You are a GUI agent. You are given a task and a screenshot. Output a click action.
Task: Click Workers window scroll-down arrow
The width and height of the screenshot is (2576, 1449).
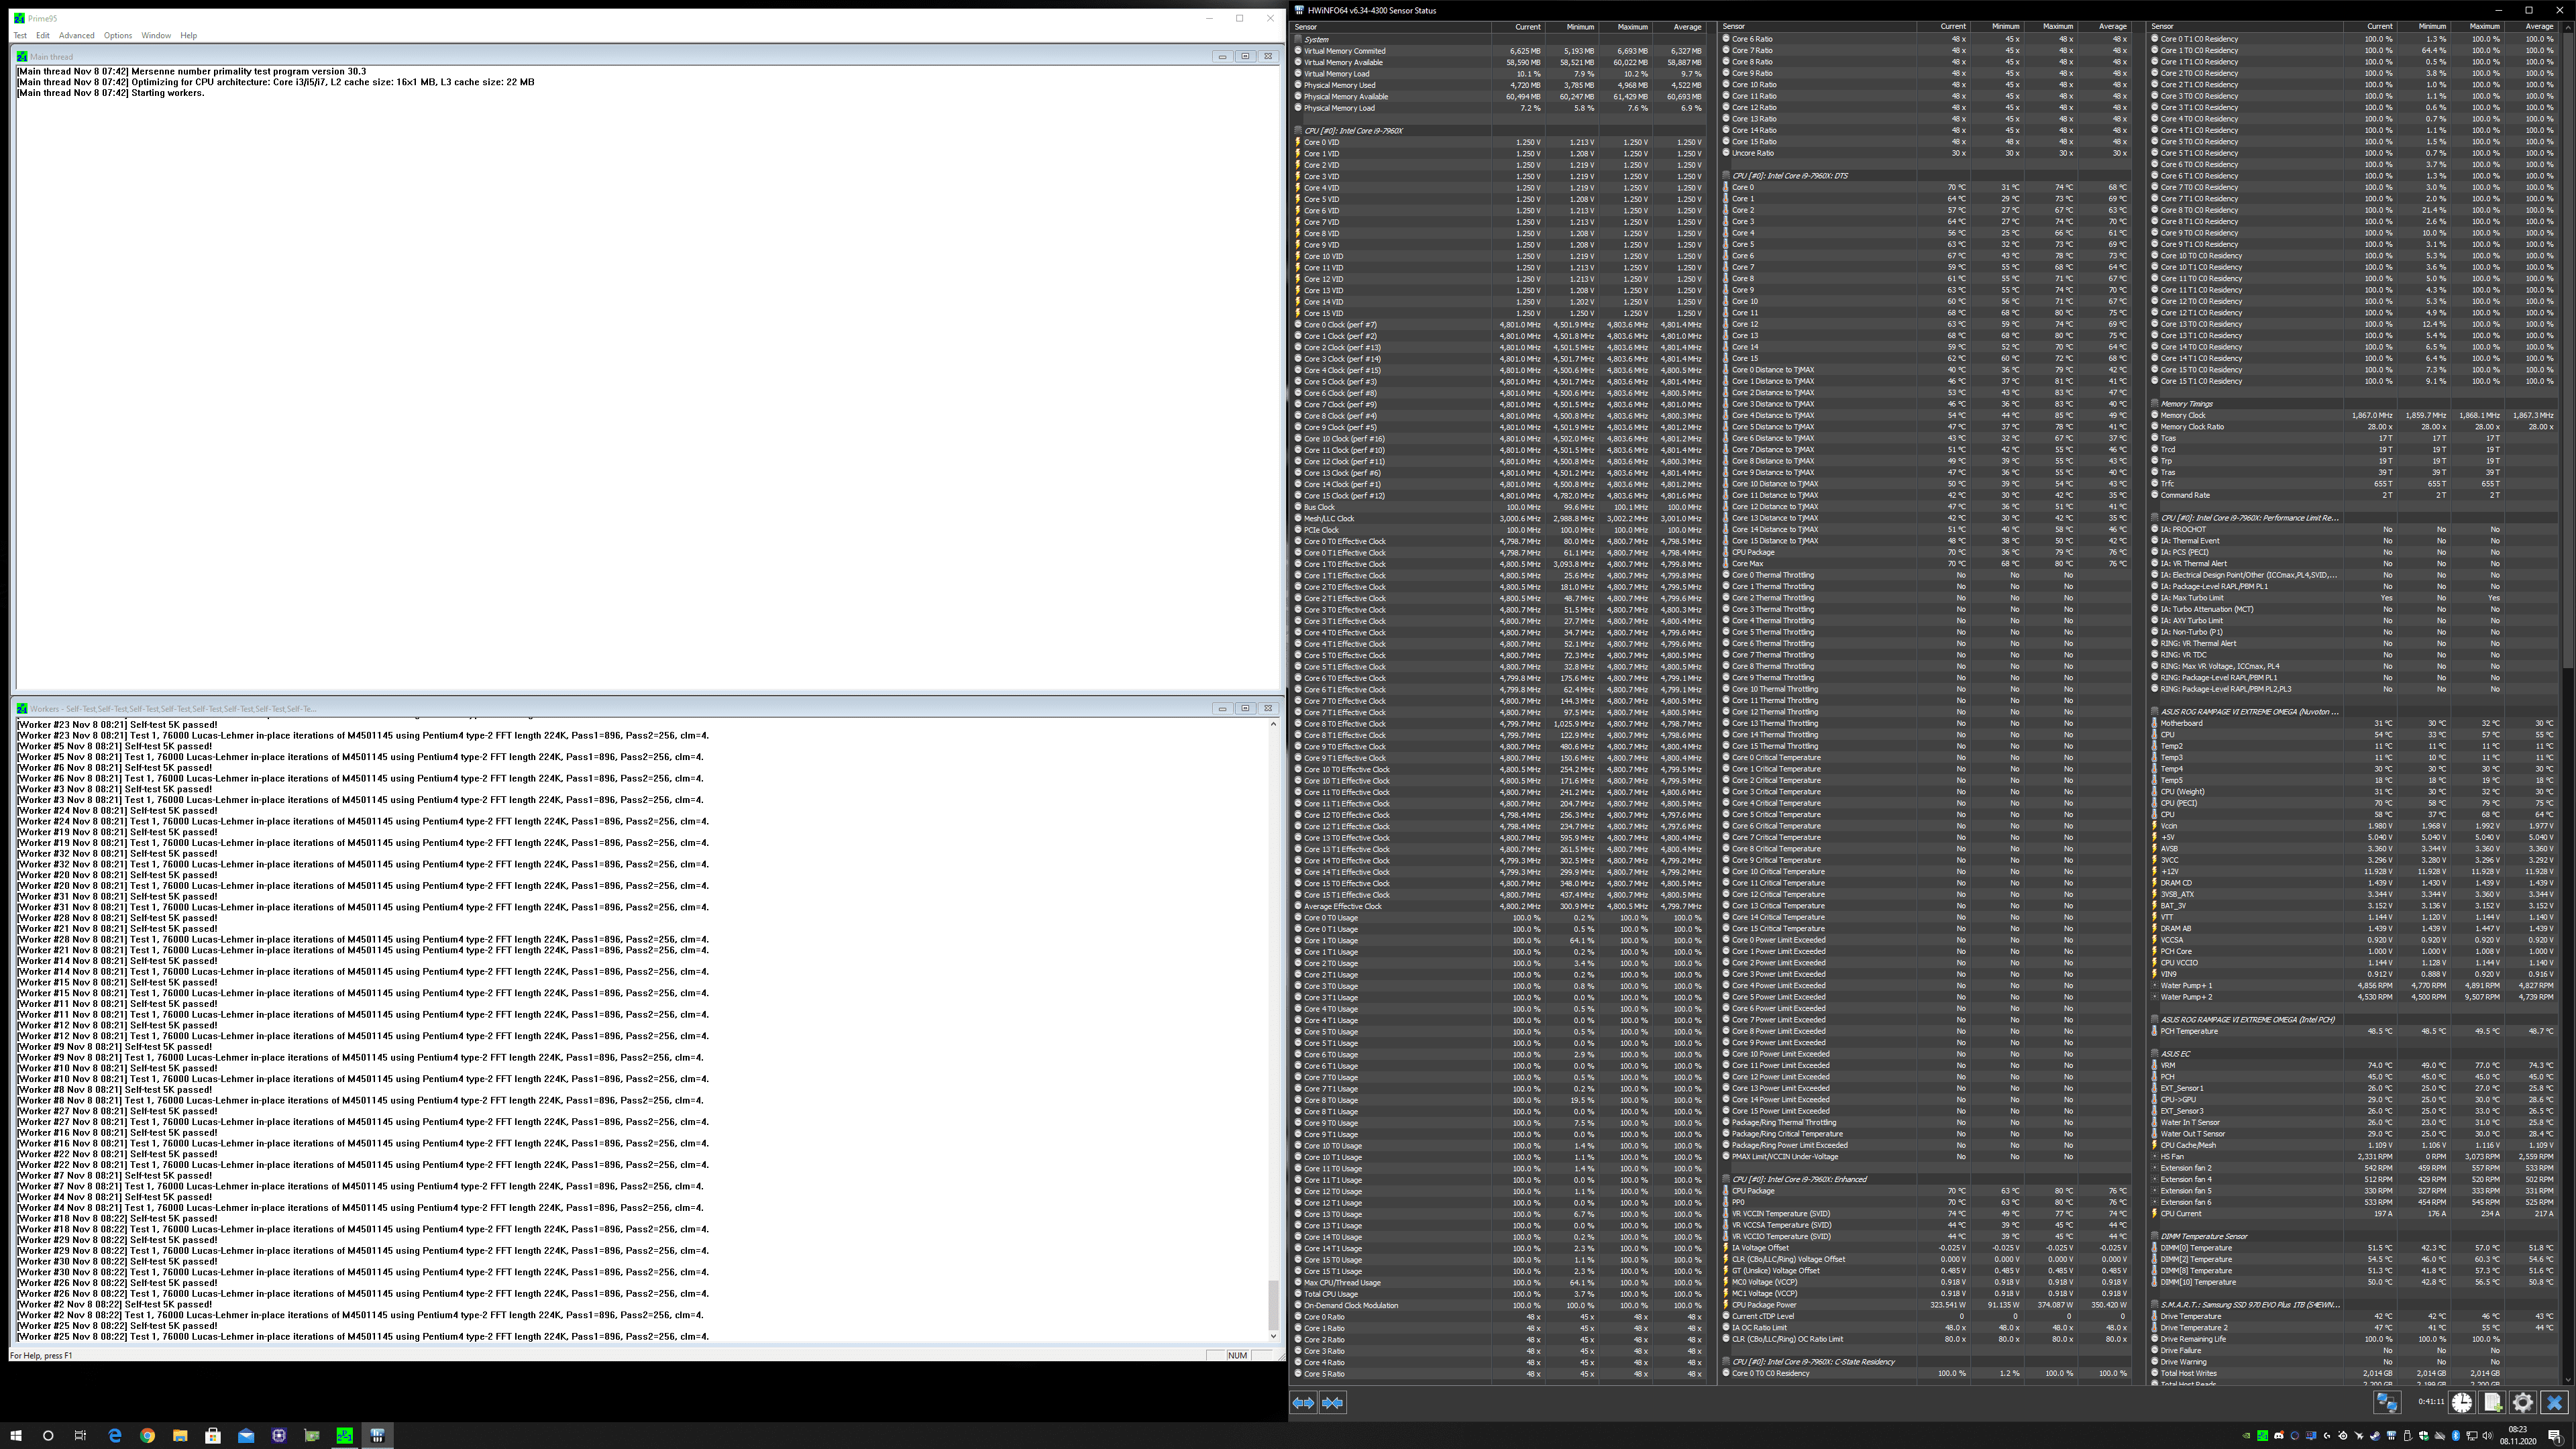coord(1273,1336)
